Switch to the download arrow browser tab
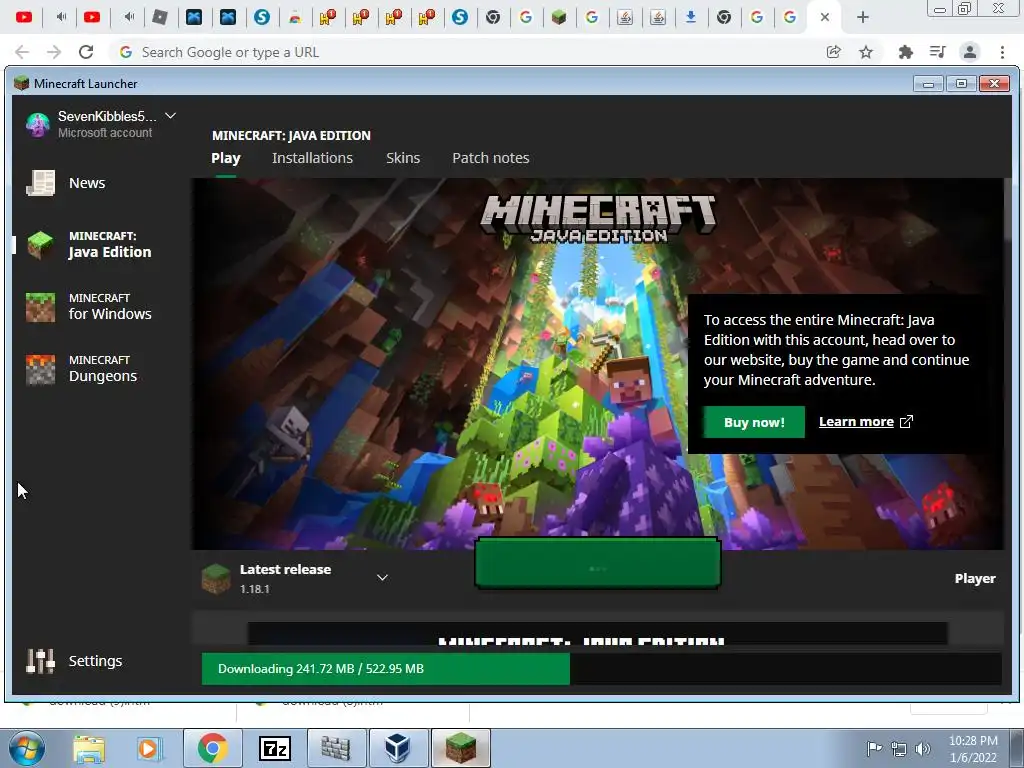 690,18
